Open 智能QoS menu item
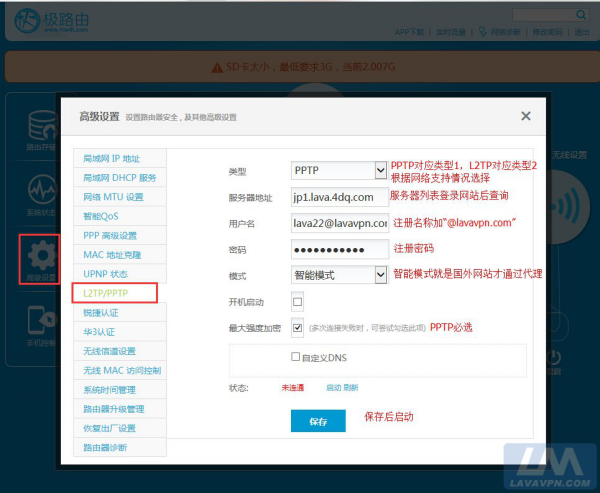The image size is (600, 493). [120, 216]
